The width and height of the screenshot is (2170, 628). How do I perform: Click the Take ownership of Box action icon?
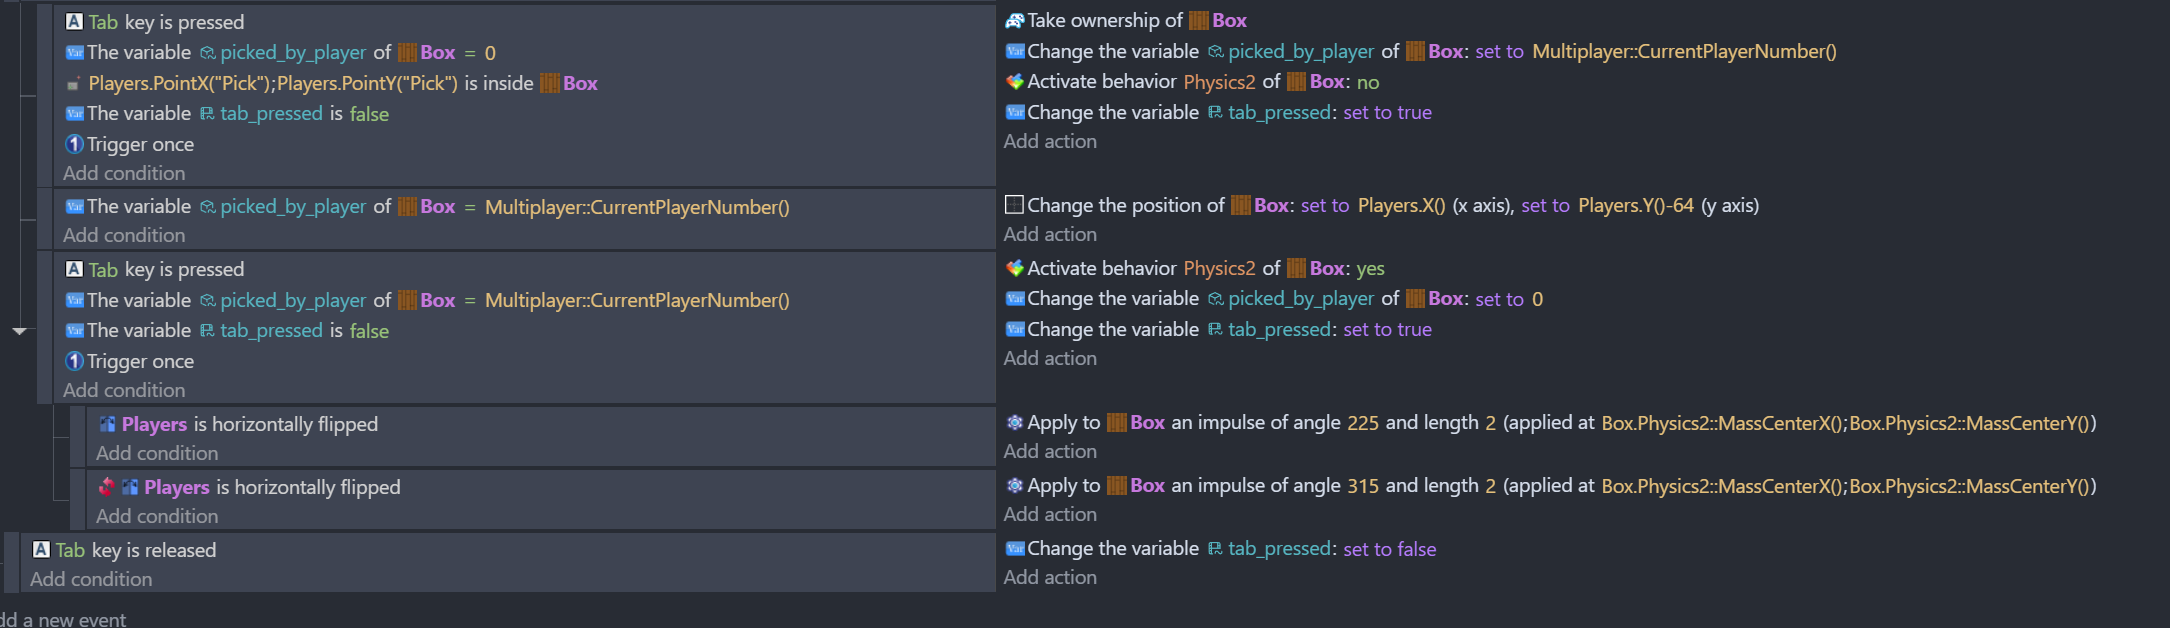click(1014, 20)
